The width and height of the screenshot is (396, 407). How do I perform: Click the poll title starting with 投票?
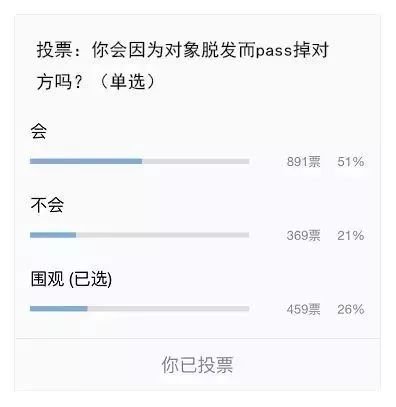pyautogui.click(x=183, y=66)
